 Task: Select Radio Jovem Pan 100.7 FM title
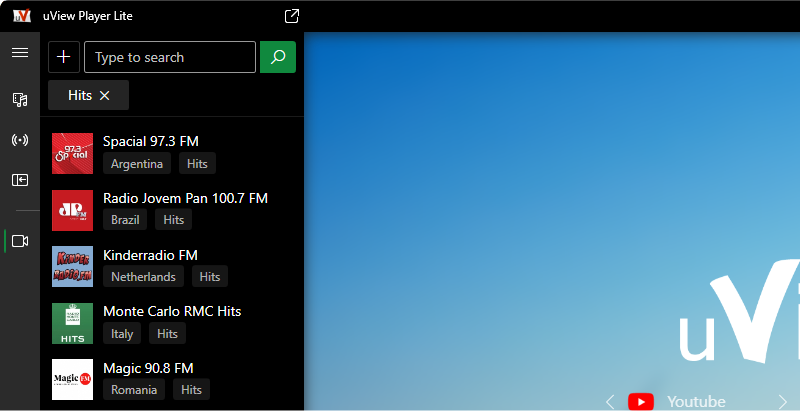click(185, 198)
